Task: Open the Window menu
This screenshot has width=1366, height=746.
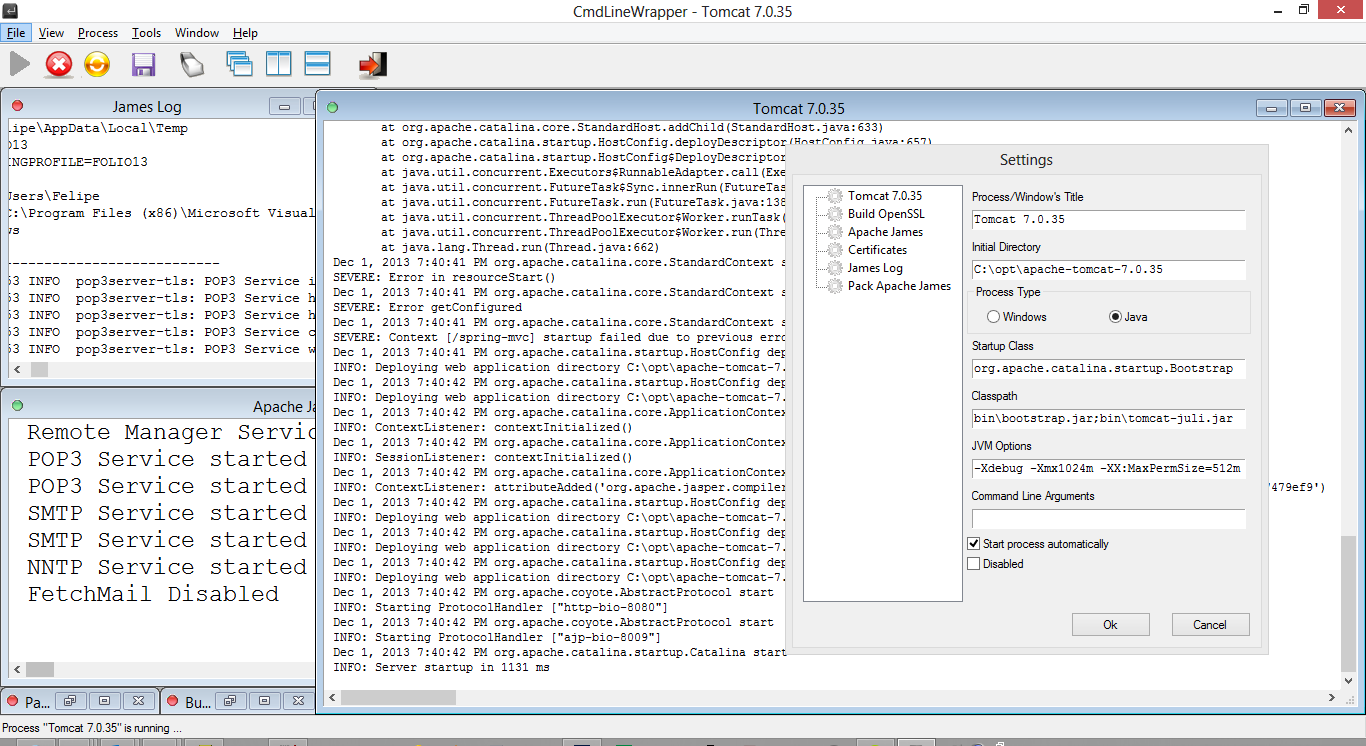Action: [x=197, y=33]
